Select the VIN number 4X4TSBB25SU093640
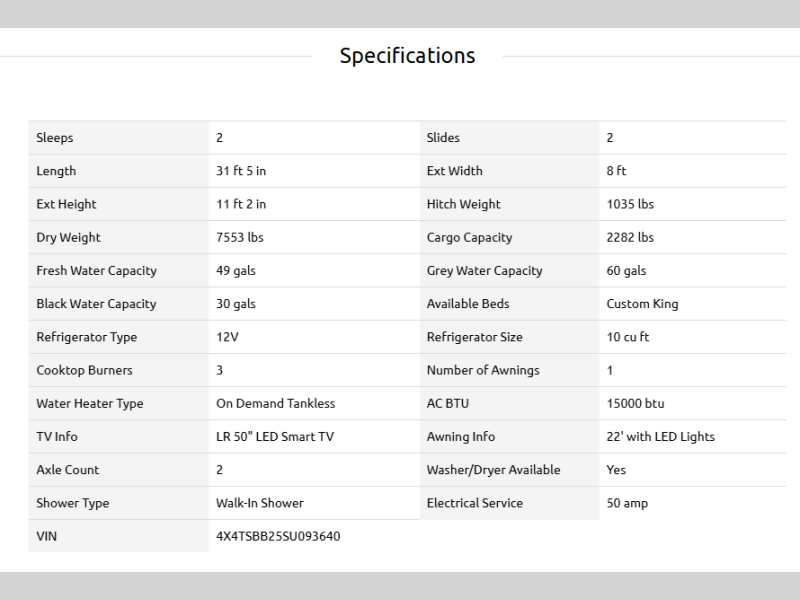 [278, 536]
